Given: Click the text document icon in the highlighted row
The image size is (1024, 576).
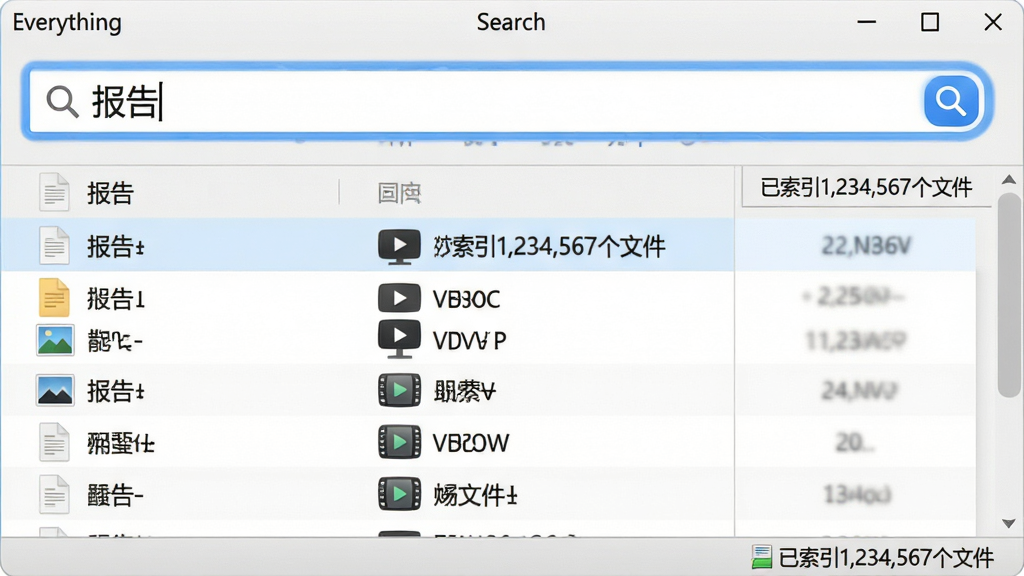Looking at the screenshot, I should (x=54, y=246).
